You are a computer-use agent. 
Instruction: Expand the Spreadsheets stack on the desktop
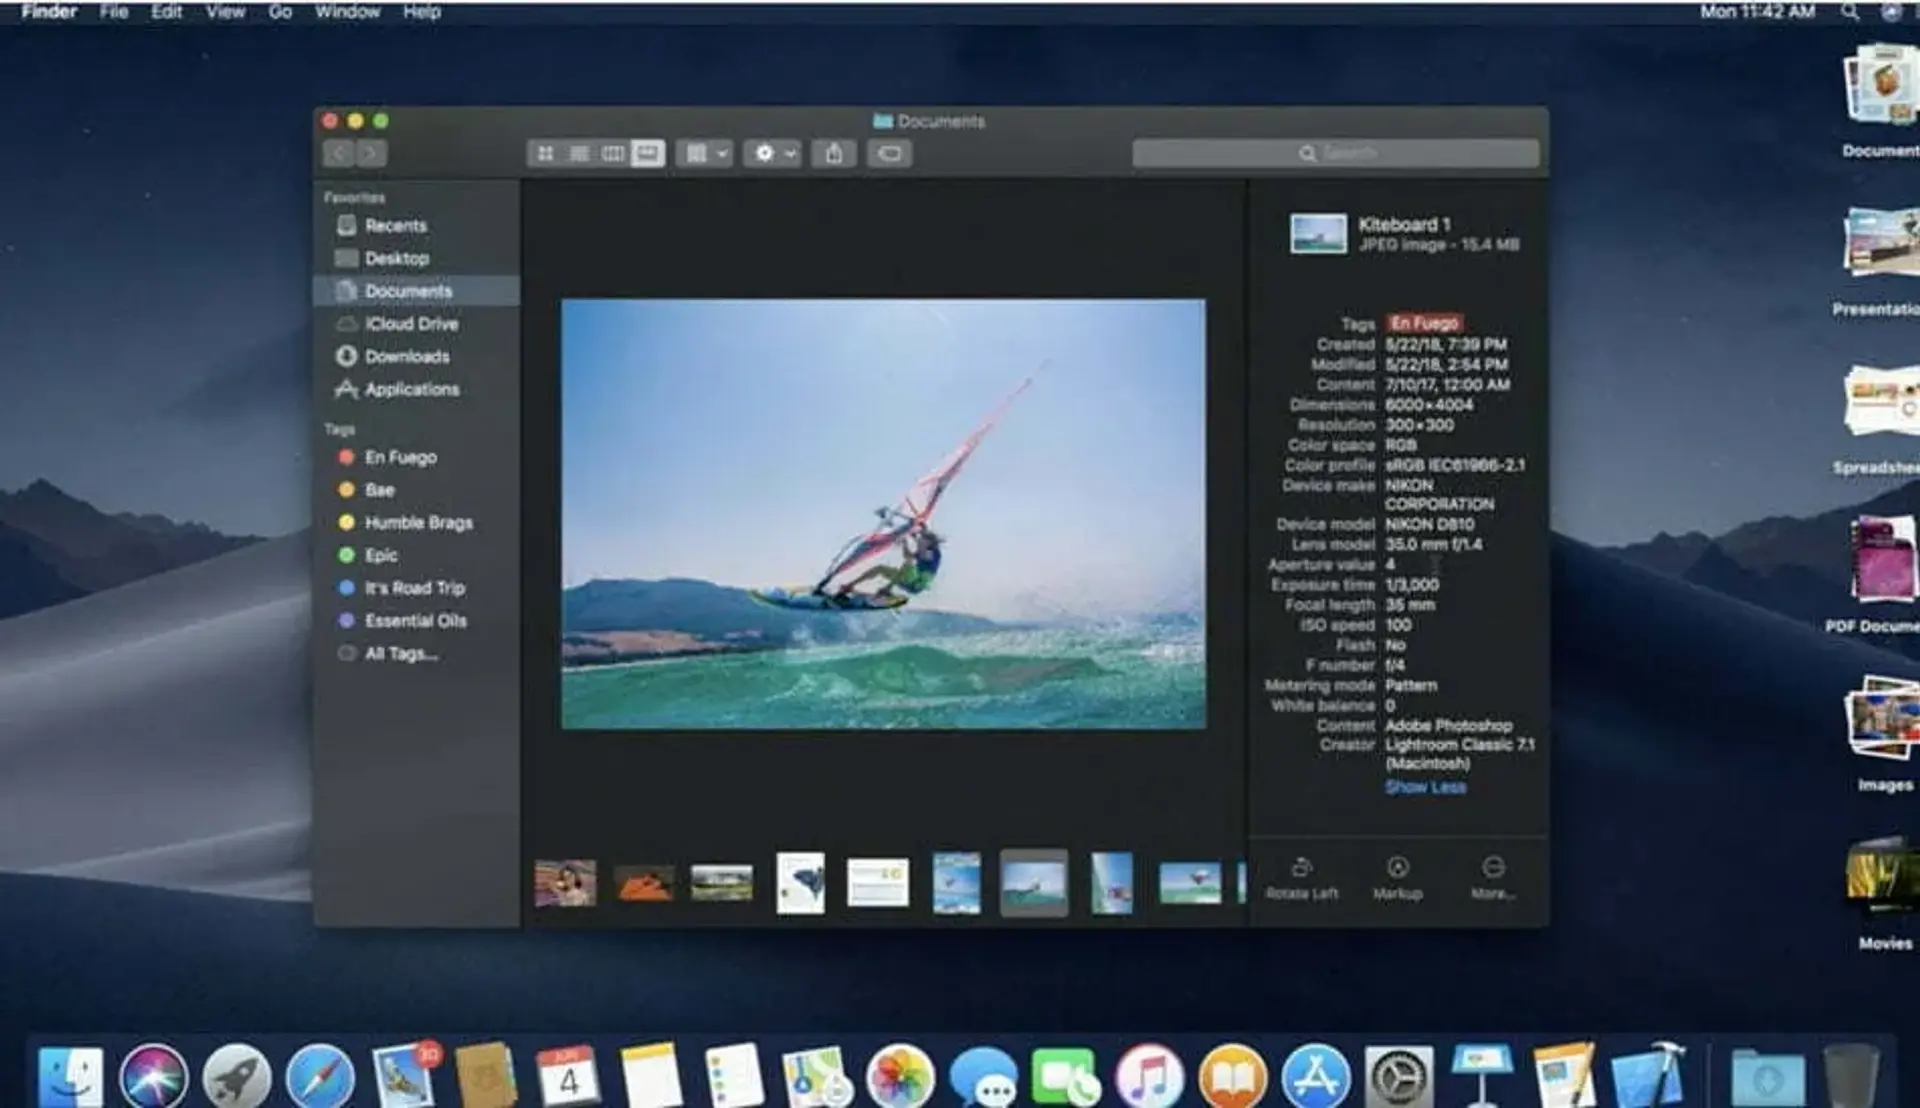[x=1882, y=400]
